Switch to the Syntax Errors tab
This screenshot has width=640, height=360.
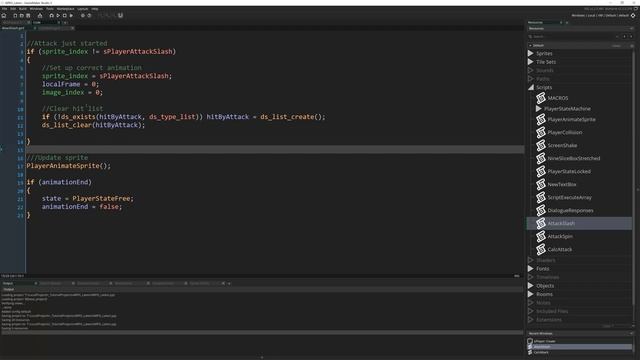coord(206,283)
